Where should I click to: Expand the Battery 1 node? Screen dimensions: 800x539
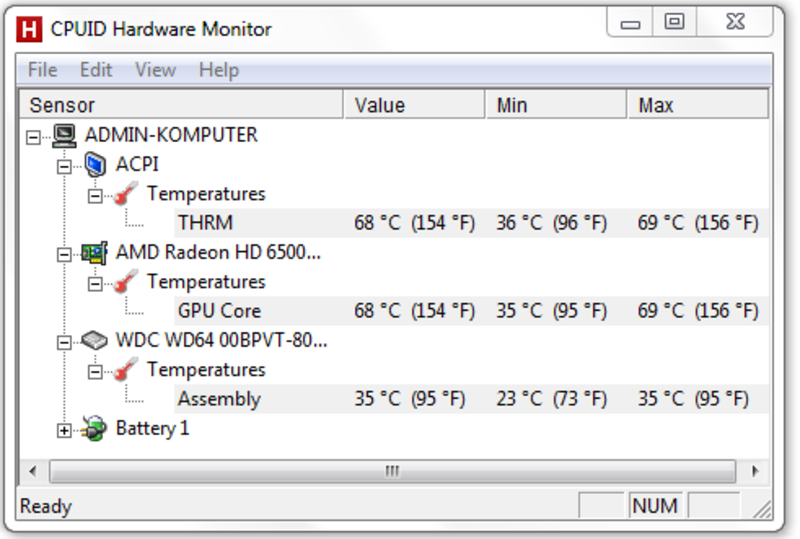[64, 431]
